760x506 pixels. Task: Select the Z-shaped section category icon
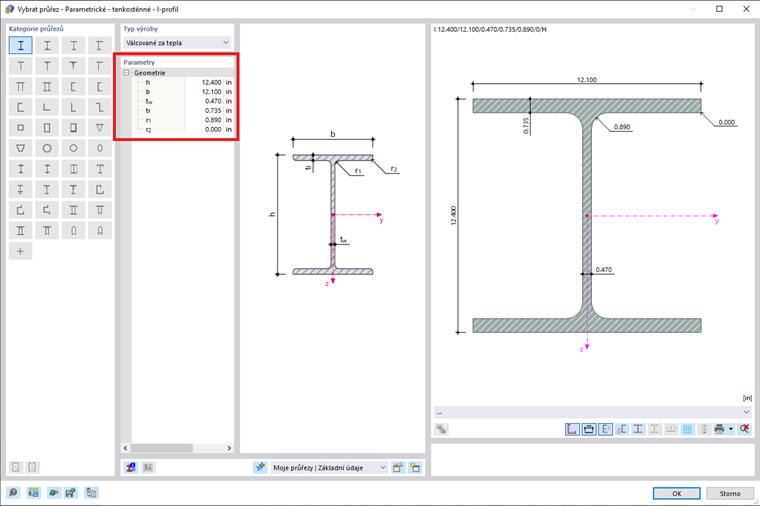[99, 107]
